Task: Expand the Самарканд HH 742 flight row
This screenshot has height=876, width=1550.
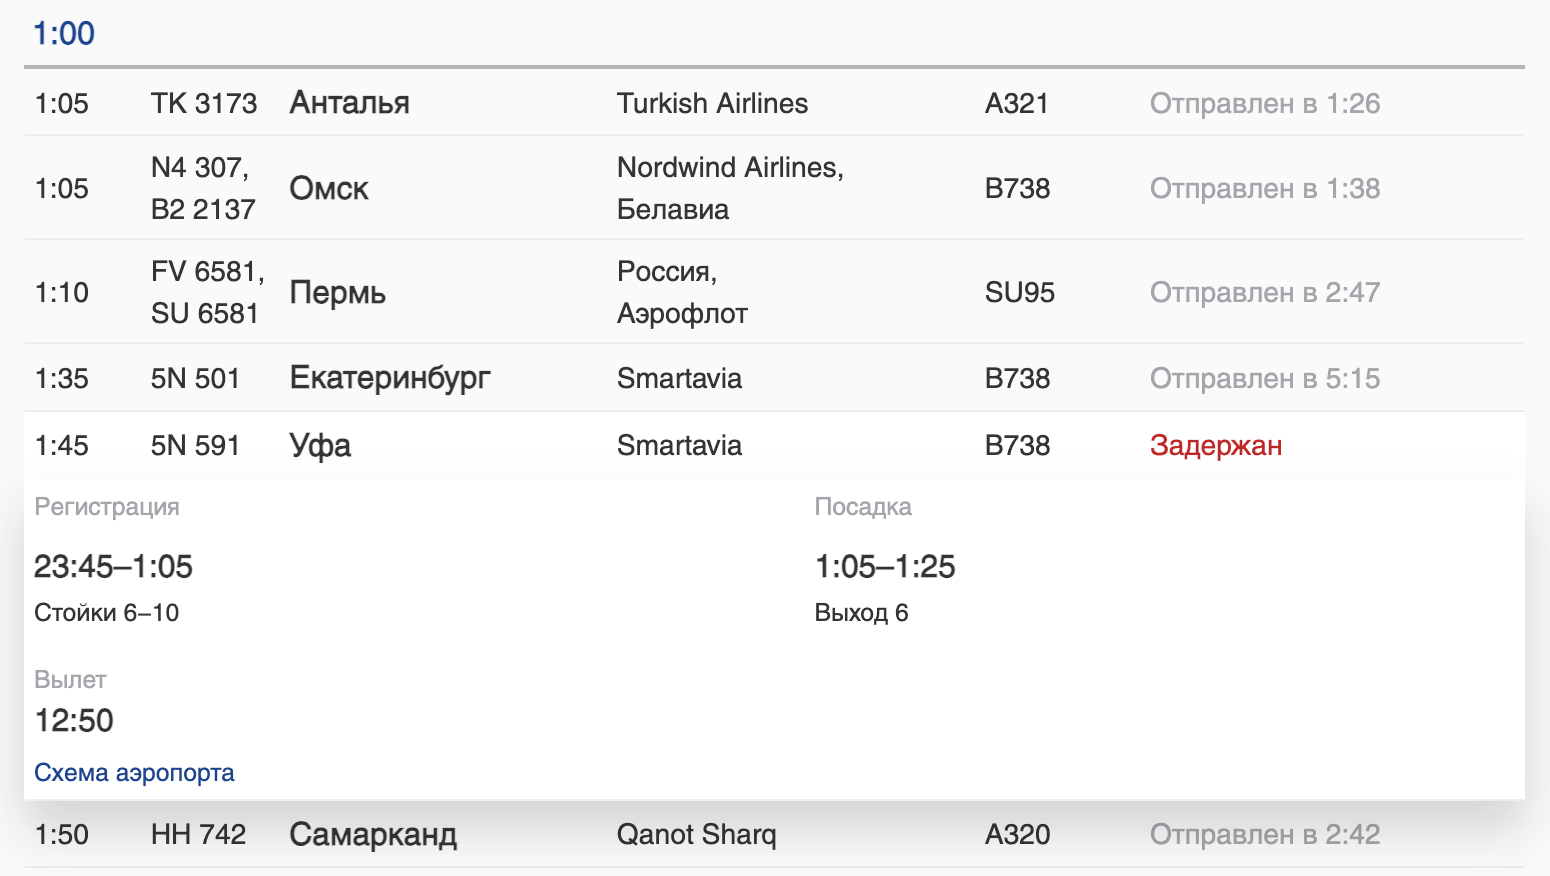Action: point(373,834)
